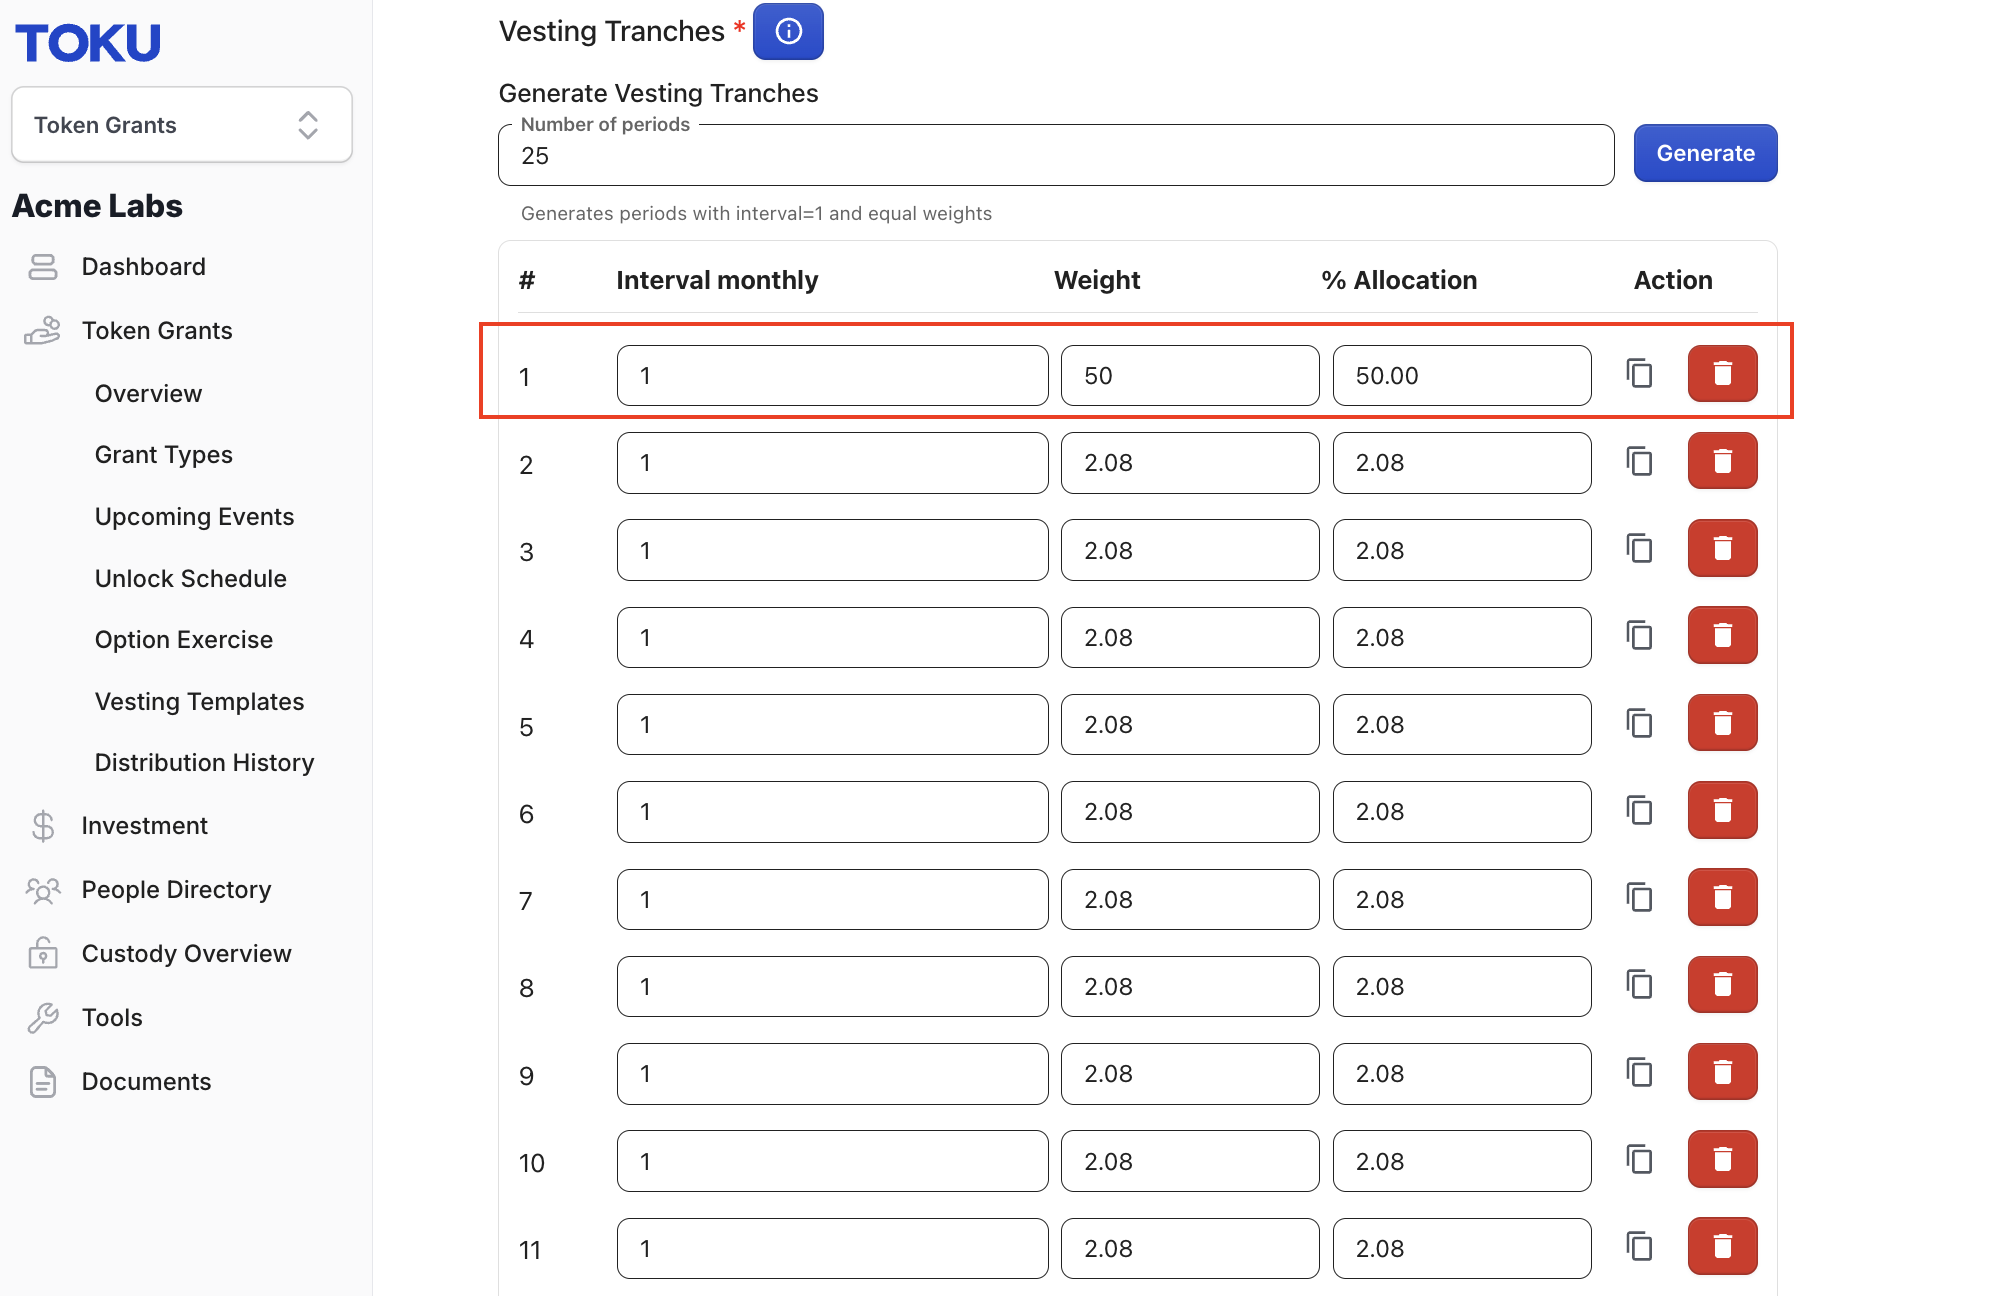Screen dimensions: 1992x1296
Task: Click the Vesting Tranches info icon
Action: [x=788, y=31]
